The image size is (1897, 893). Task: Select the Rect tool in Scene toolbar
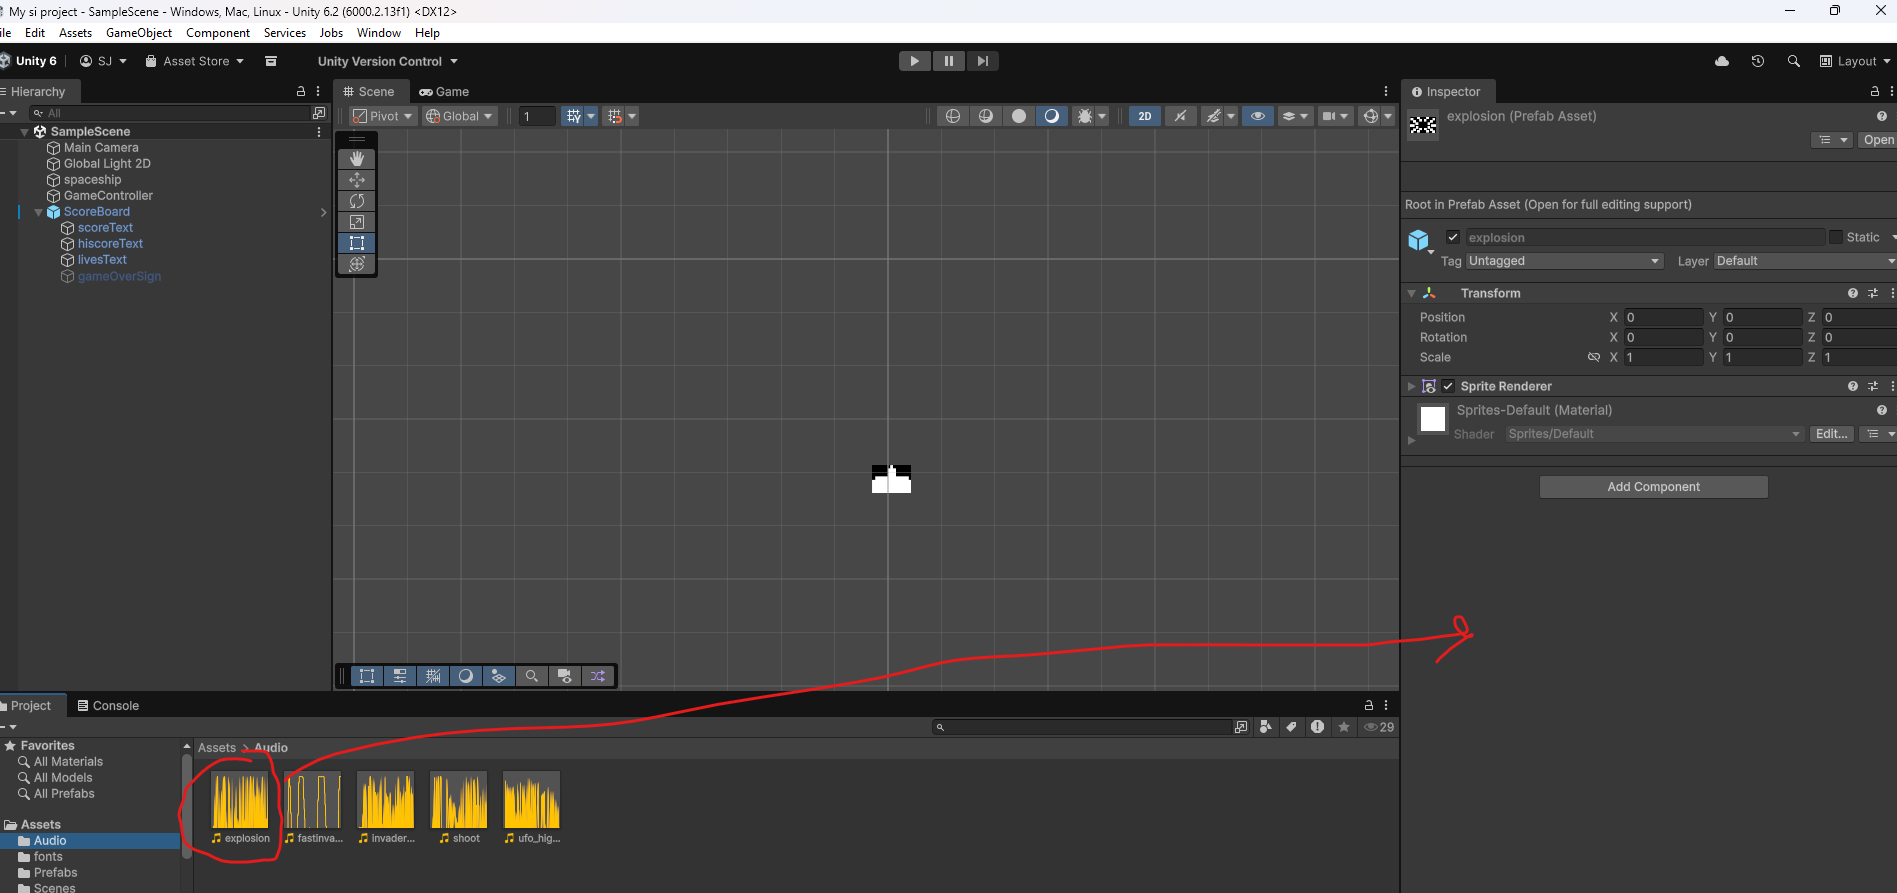coord(357,243)
